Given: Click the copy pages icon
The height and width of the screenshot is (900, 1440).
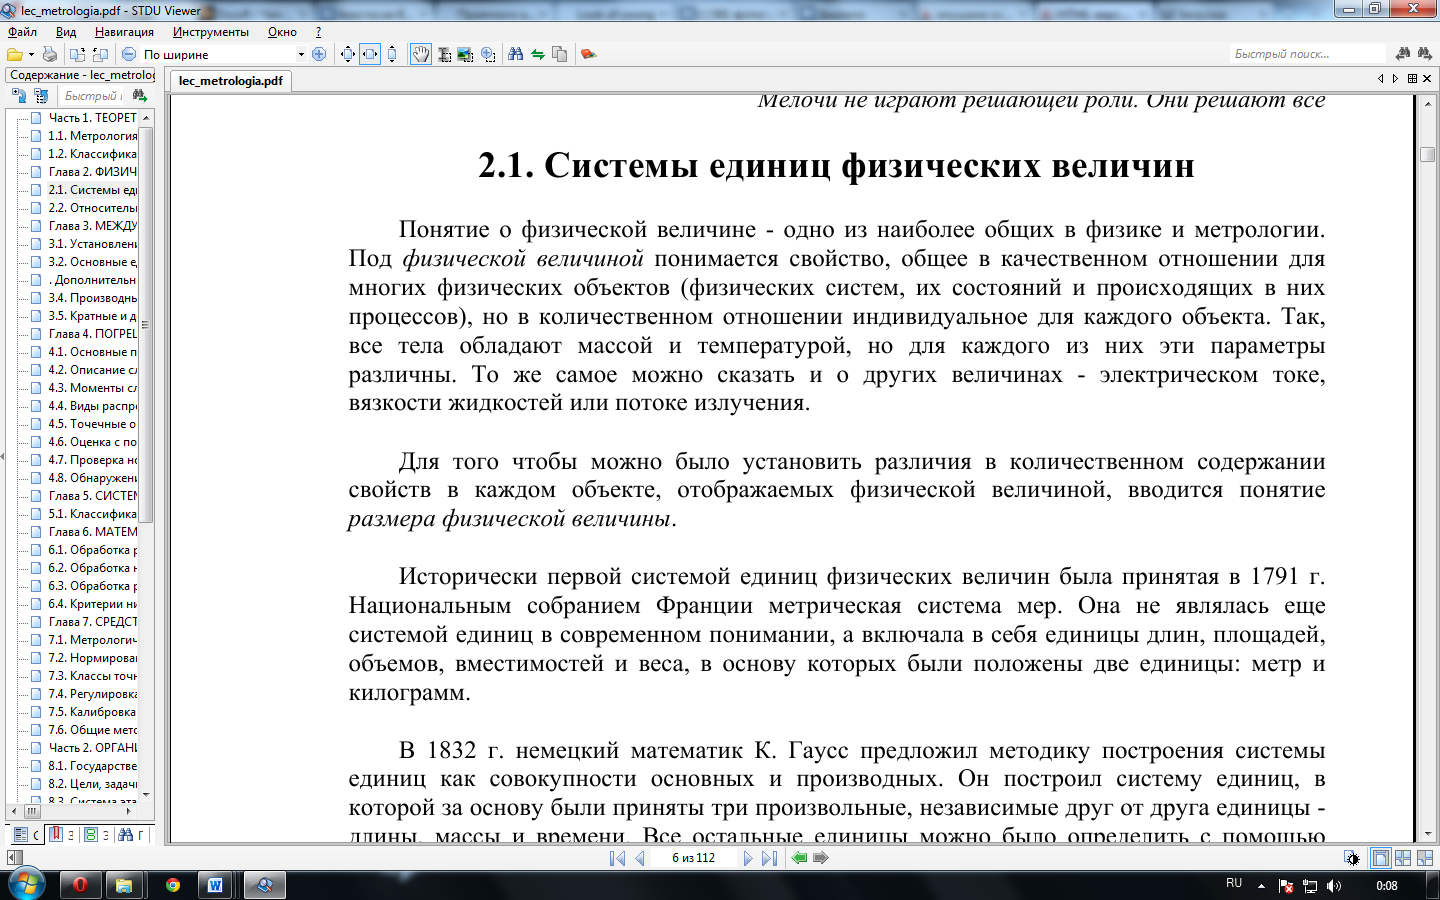Looking at the screenshot, I should pyautogui.click(x=559, y=54).
